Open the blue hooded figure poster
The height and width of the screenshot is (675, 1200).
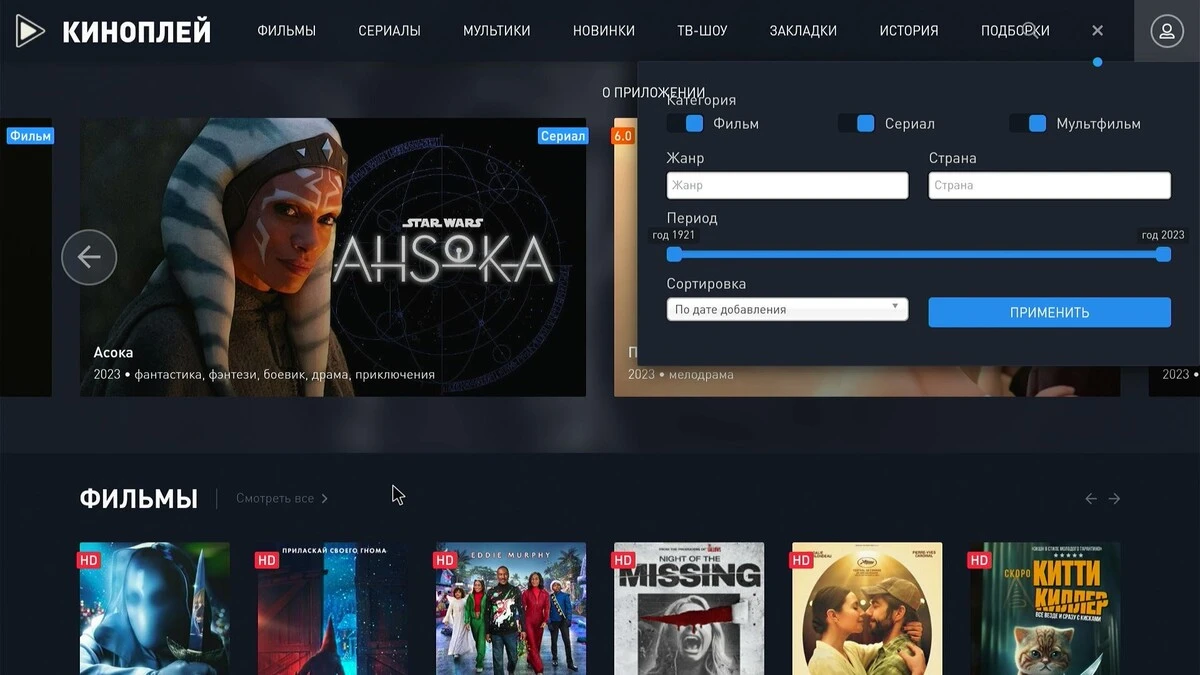click(155, 608)
